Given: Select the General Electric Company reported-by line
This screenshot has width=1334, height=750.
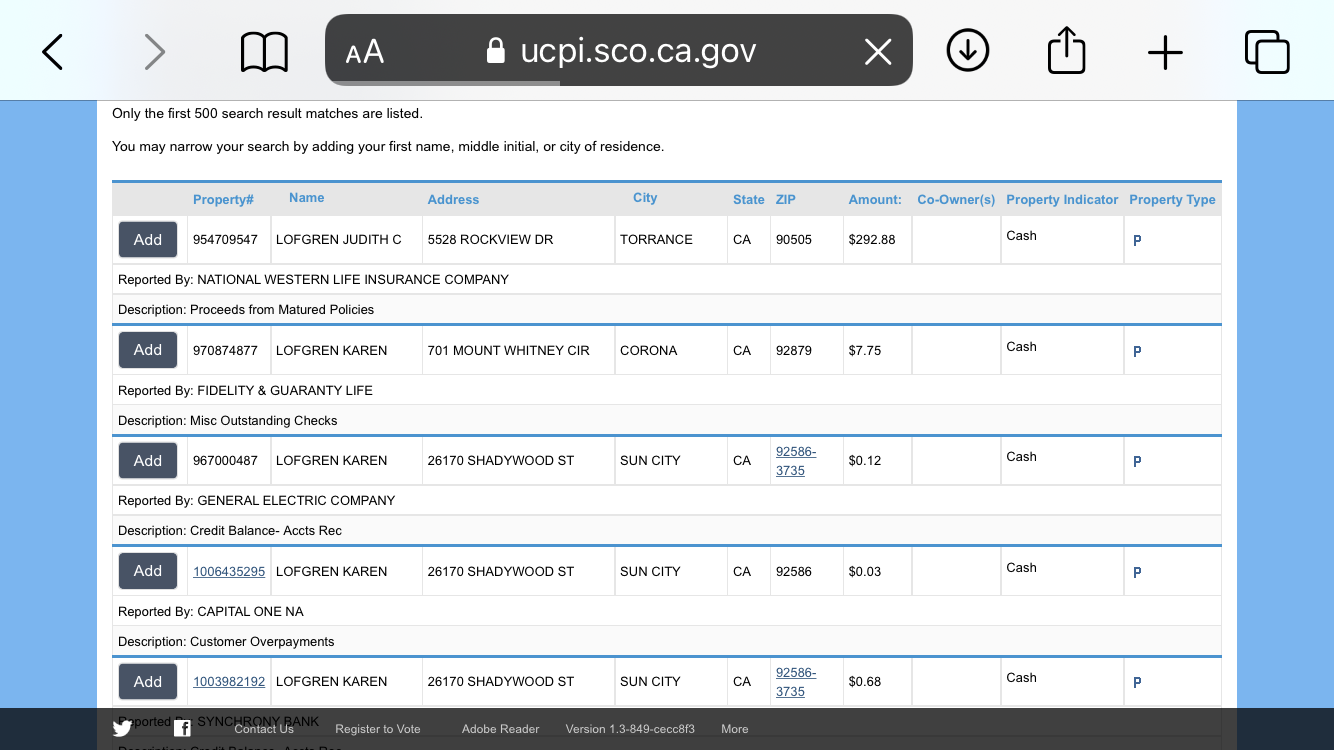Looking at the screenshot, I should pos(257,501).
